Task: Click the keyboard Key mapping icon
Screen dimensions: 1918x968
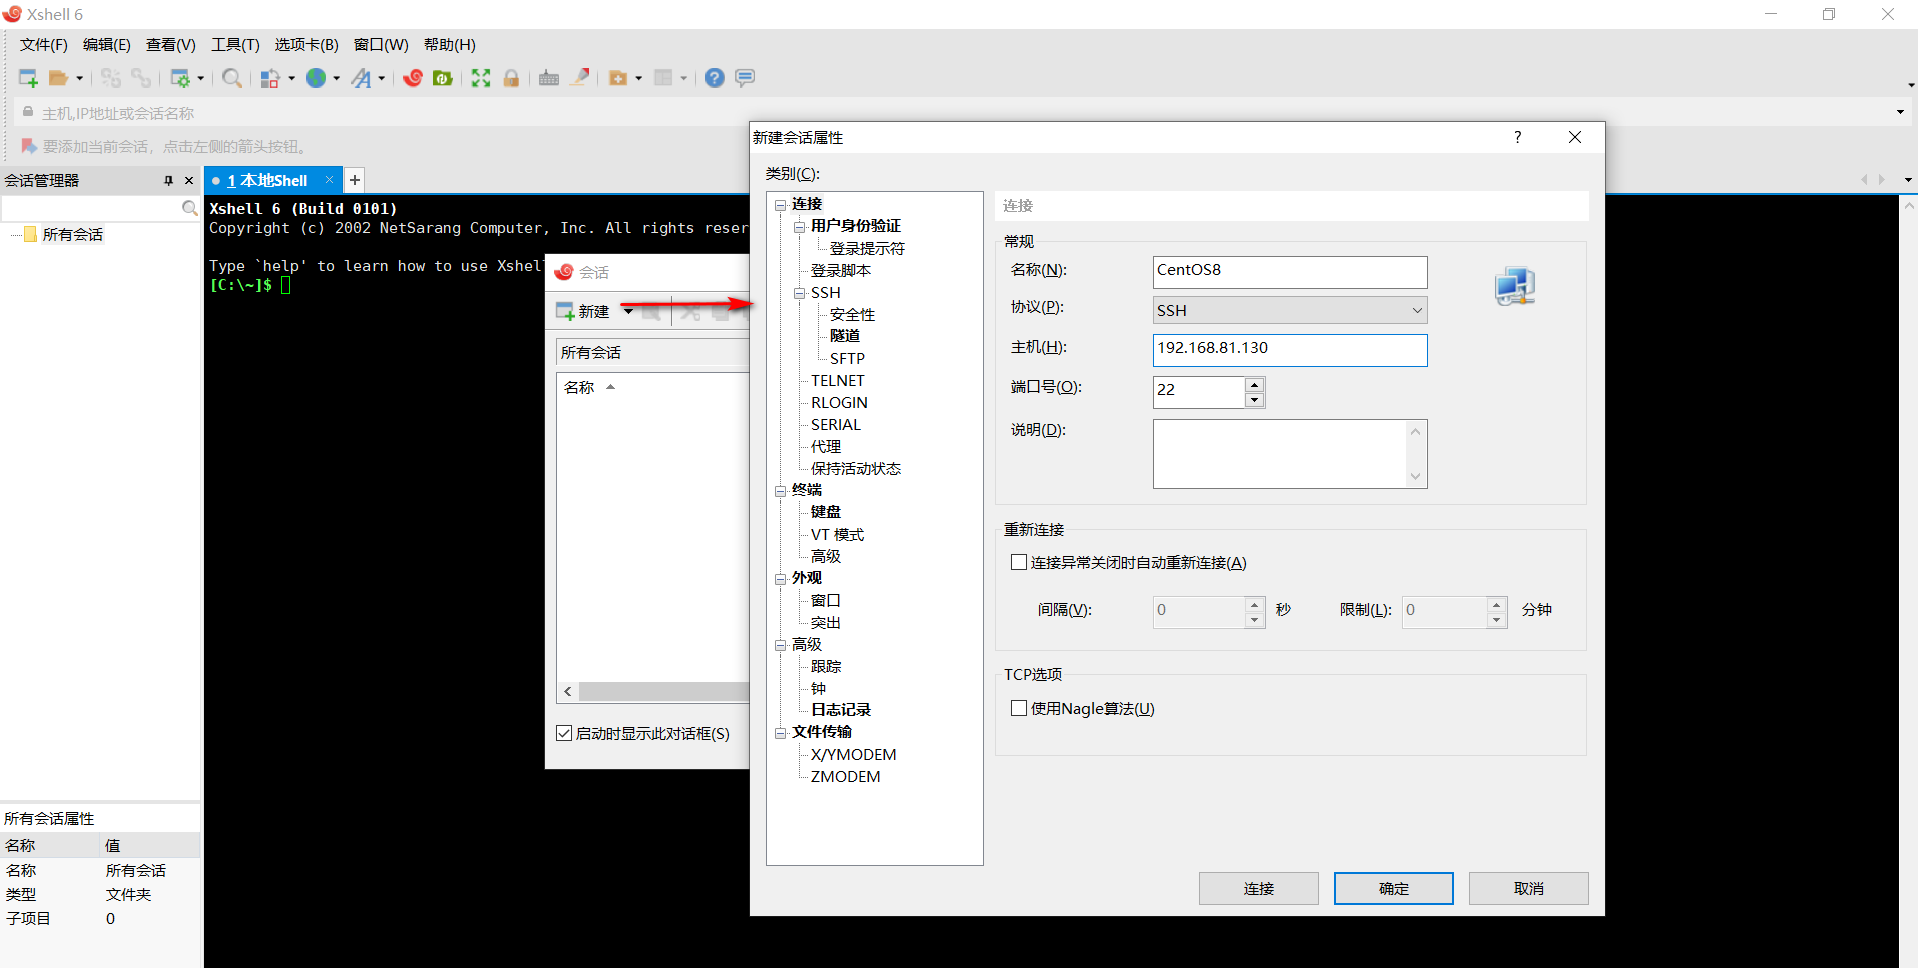Action: click(x=549, y=78)
